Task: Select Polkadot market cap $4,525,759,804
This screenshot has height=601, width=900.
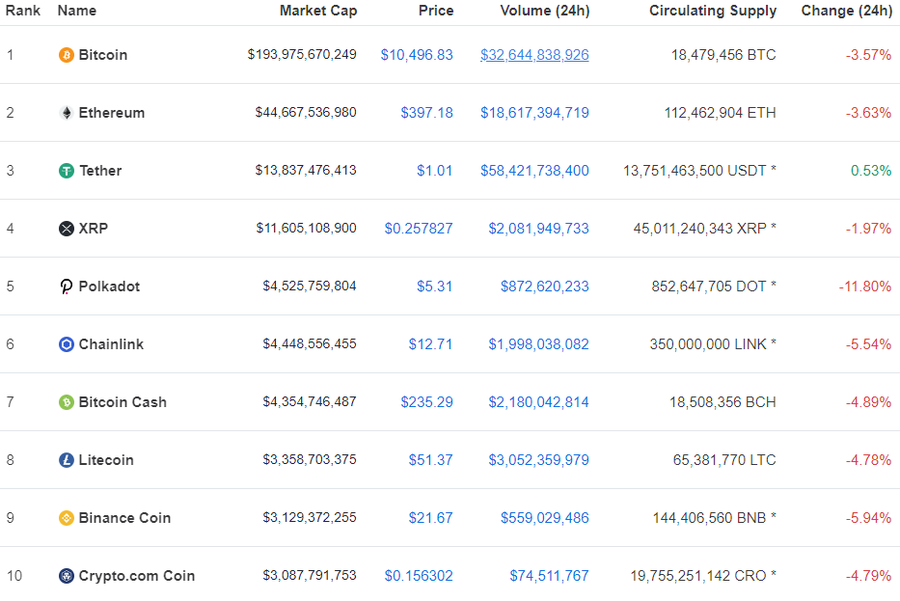Action: point(310,286)
